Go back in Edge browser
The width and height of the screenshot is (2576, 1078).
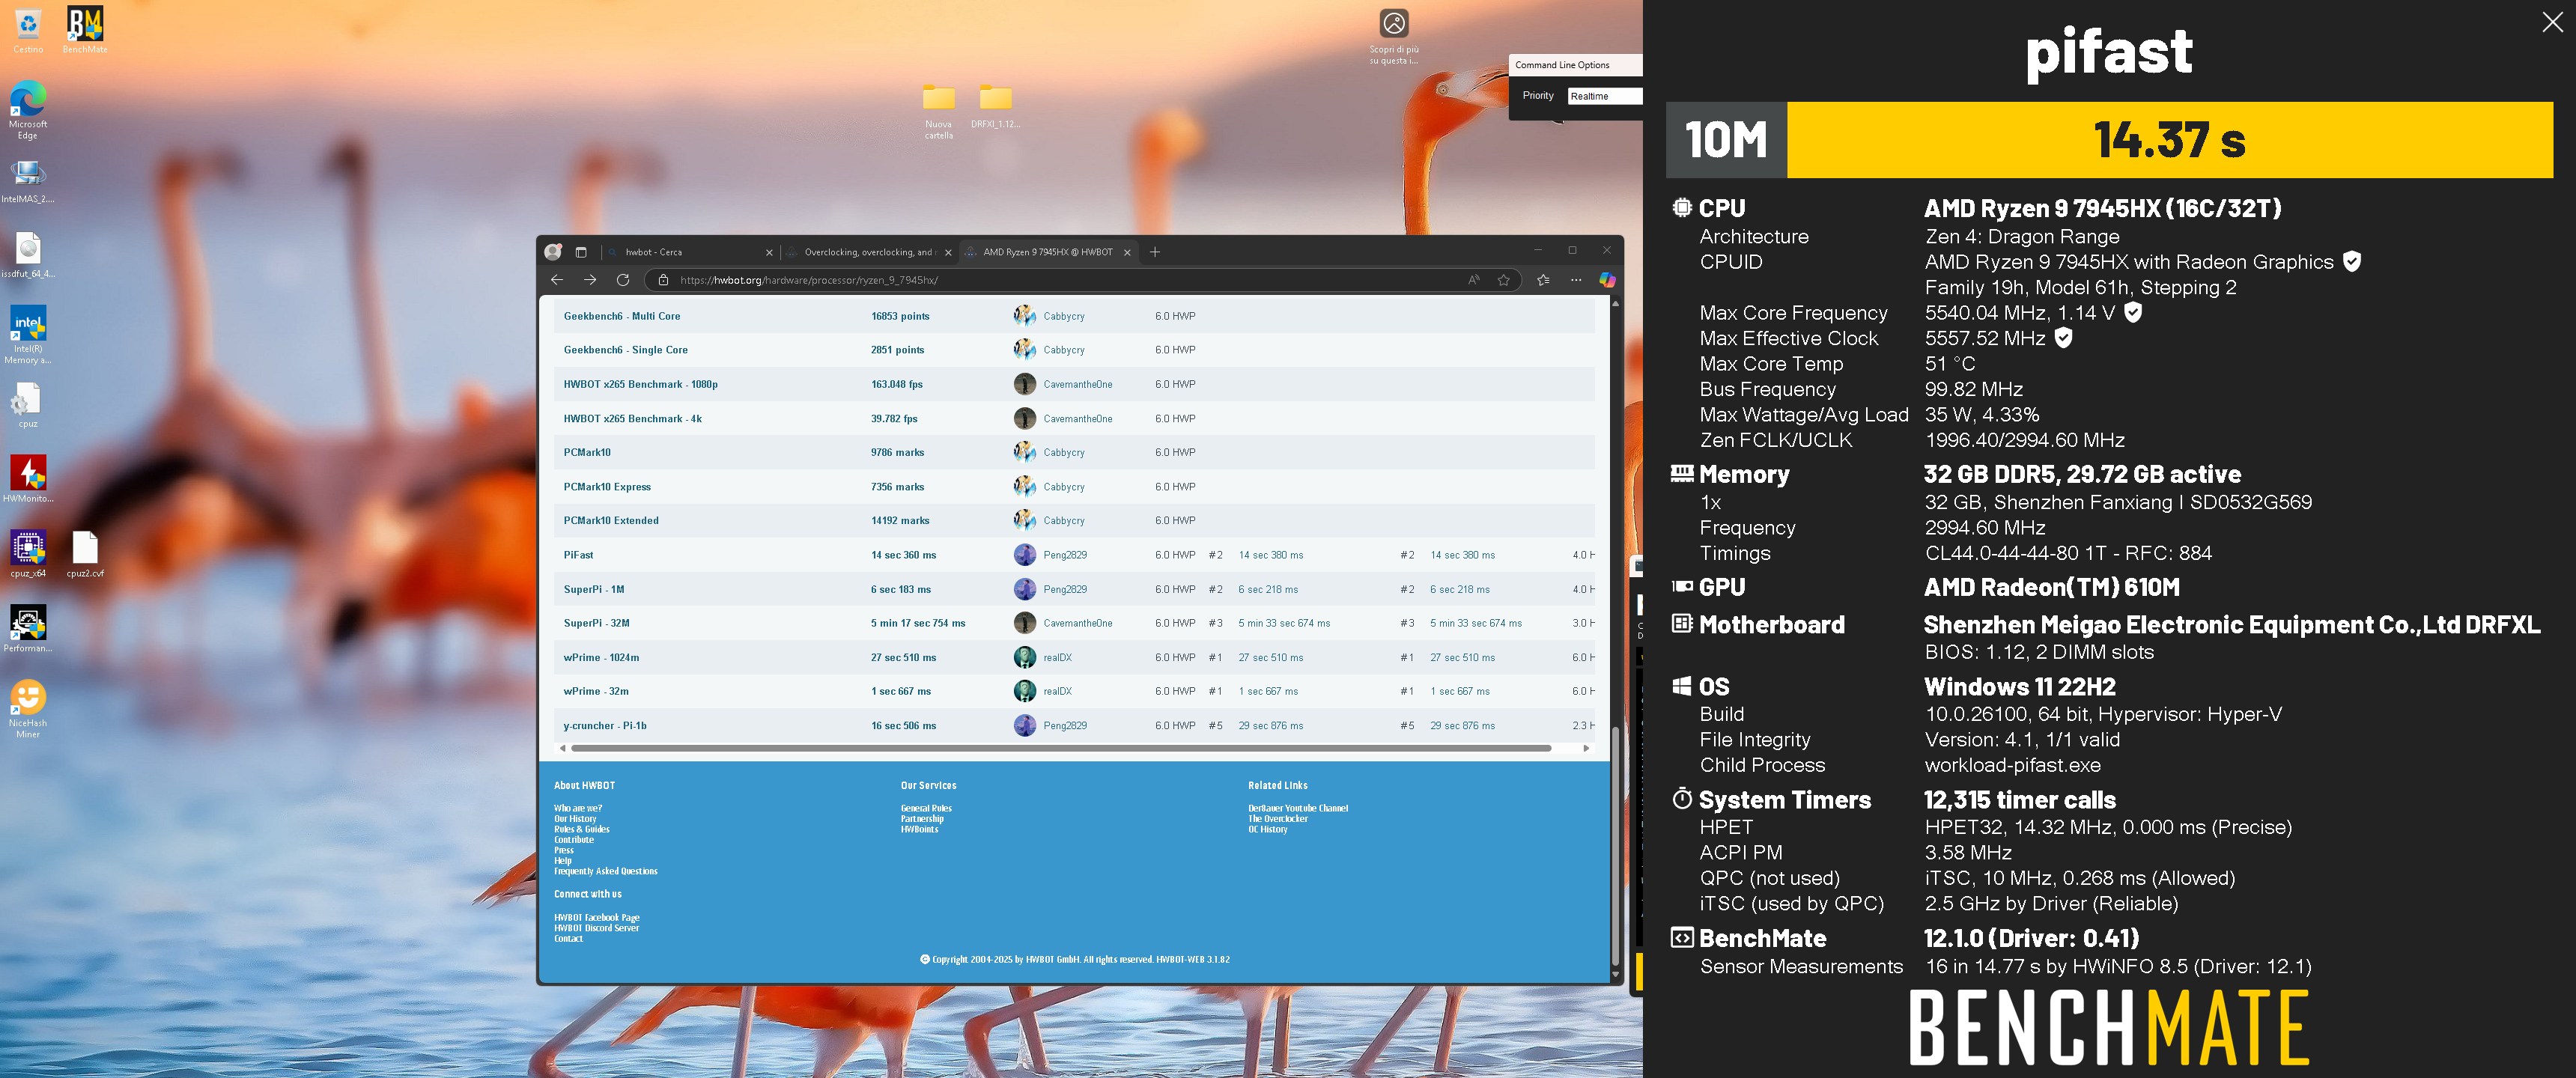point(557,280)
